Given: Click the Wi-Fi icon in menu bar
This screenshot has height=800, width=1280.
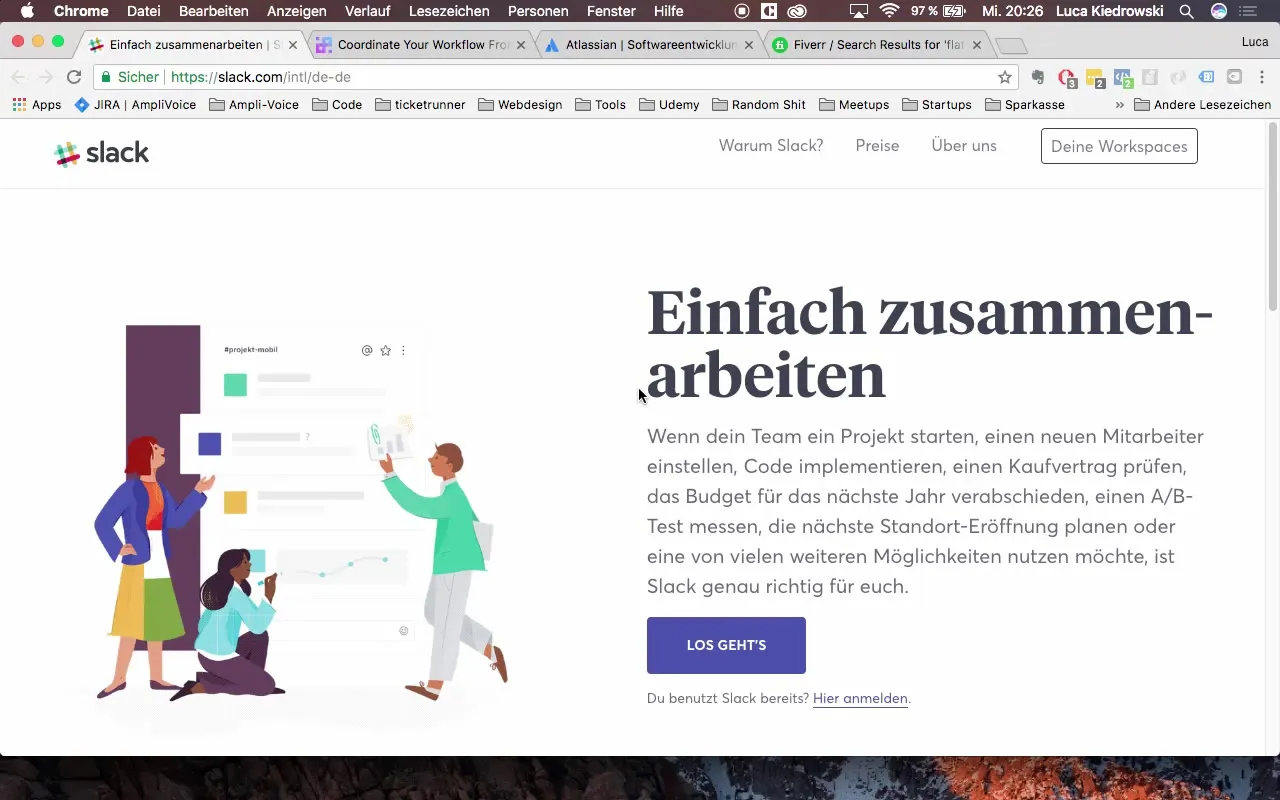Looking at the screenshot, I should 889,11.
